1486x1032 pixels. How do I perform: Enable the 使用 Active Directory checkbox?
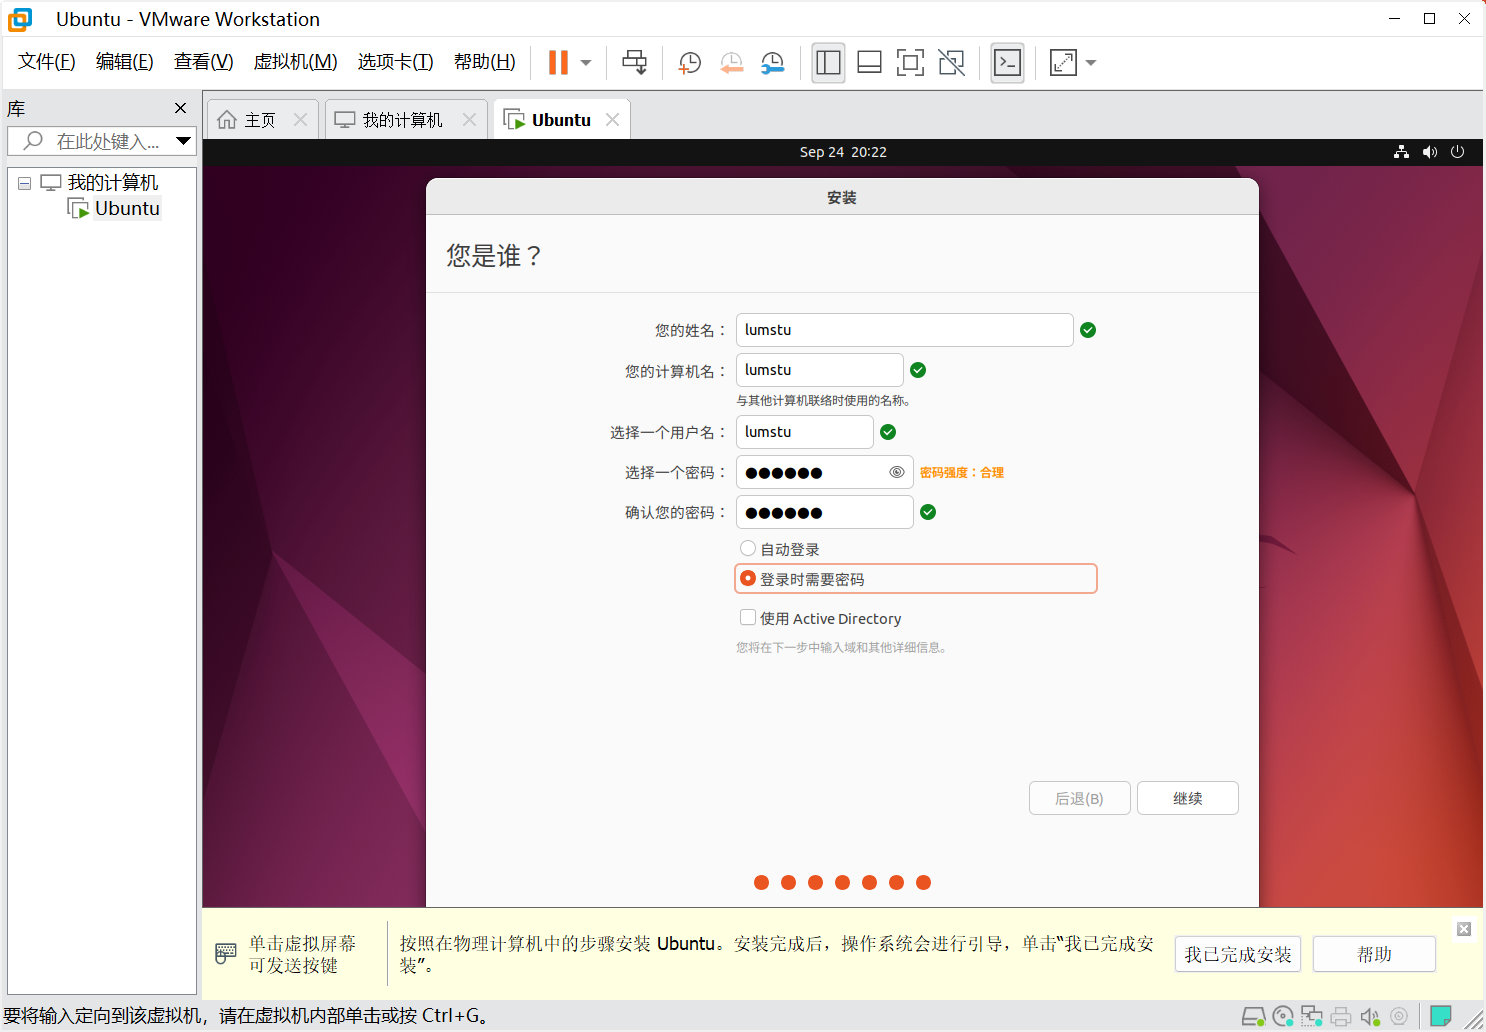click(x=748, y=617)
